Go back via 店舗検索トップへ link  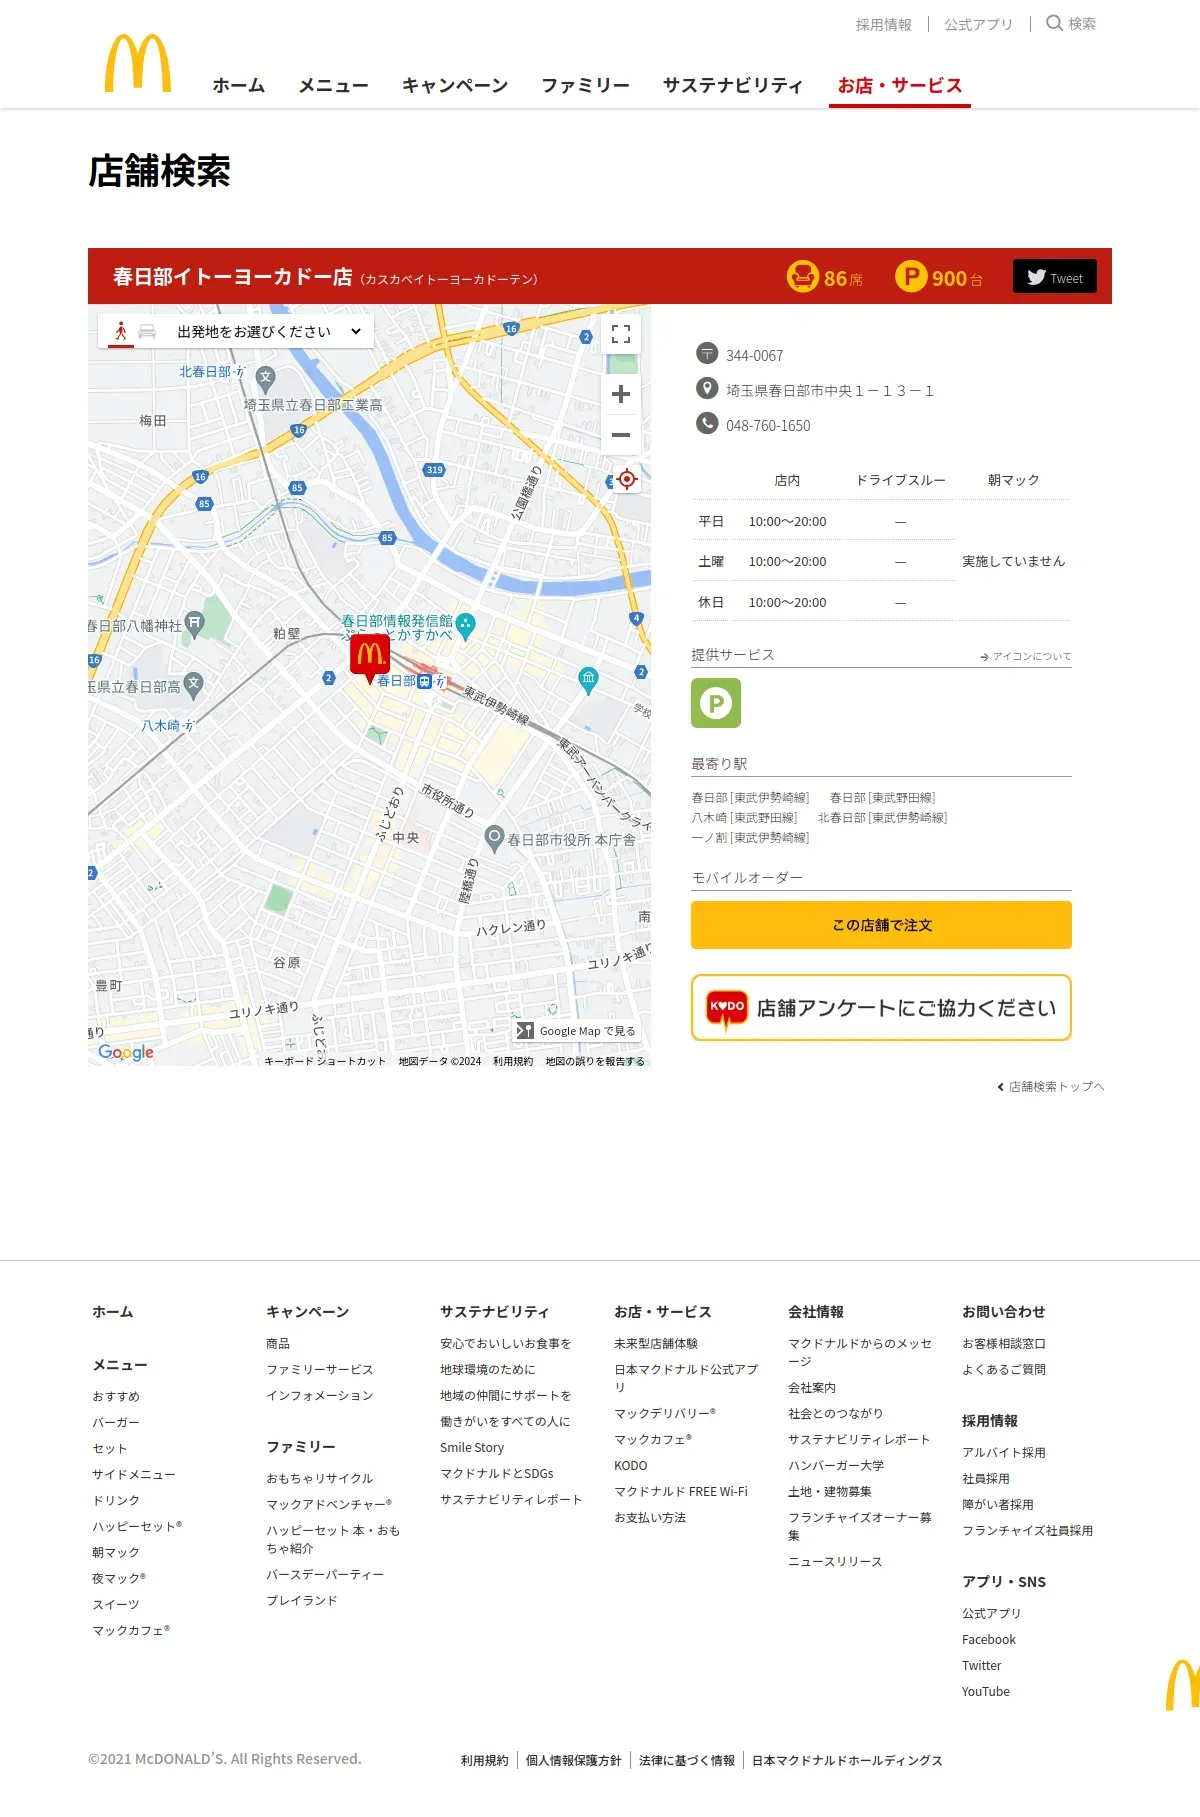(x=1051, y=1087)
